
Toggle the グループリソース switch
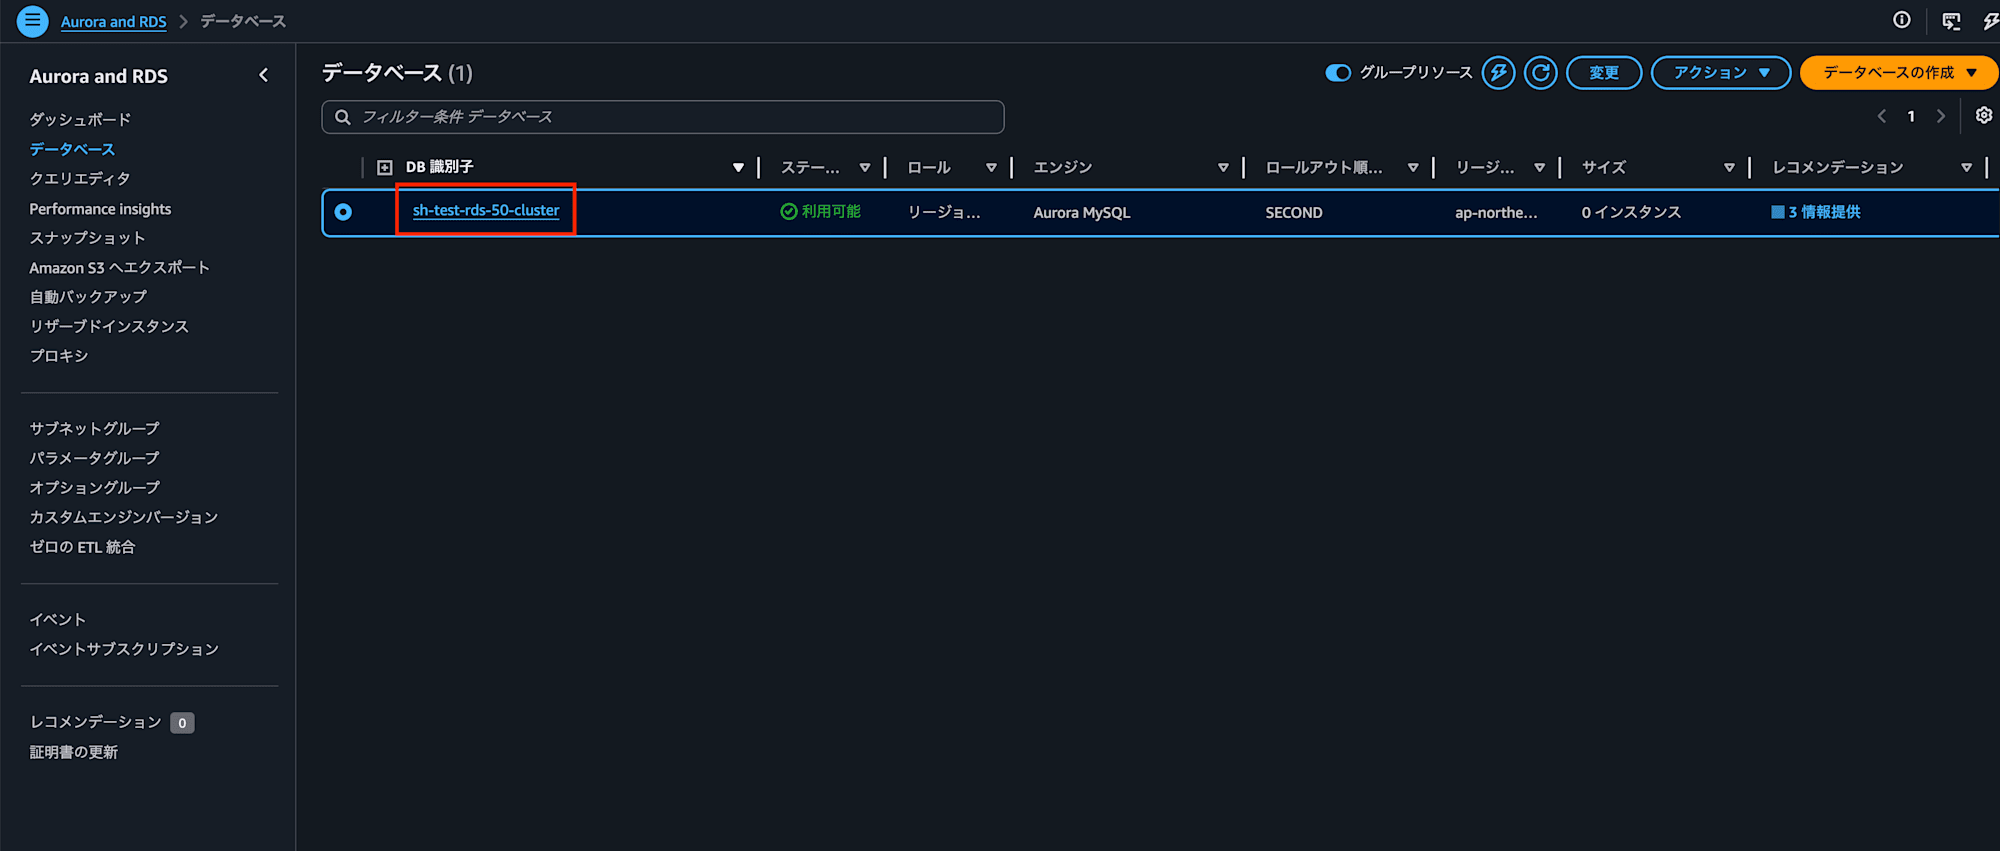click(x=1338, y=72)
